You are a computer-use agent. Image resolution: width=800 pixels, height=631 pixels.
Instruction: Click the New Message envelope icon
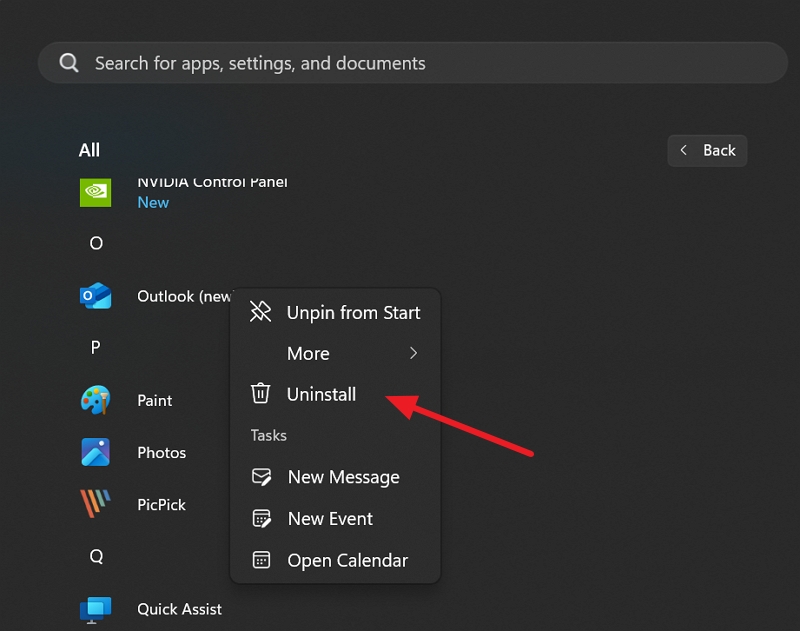point(262,477)
